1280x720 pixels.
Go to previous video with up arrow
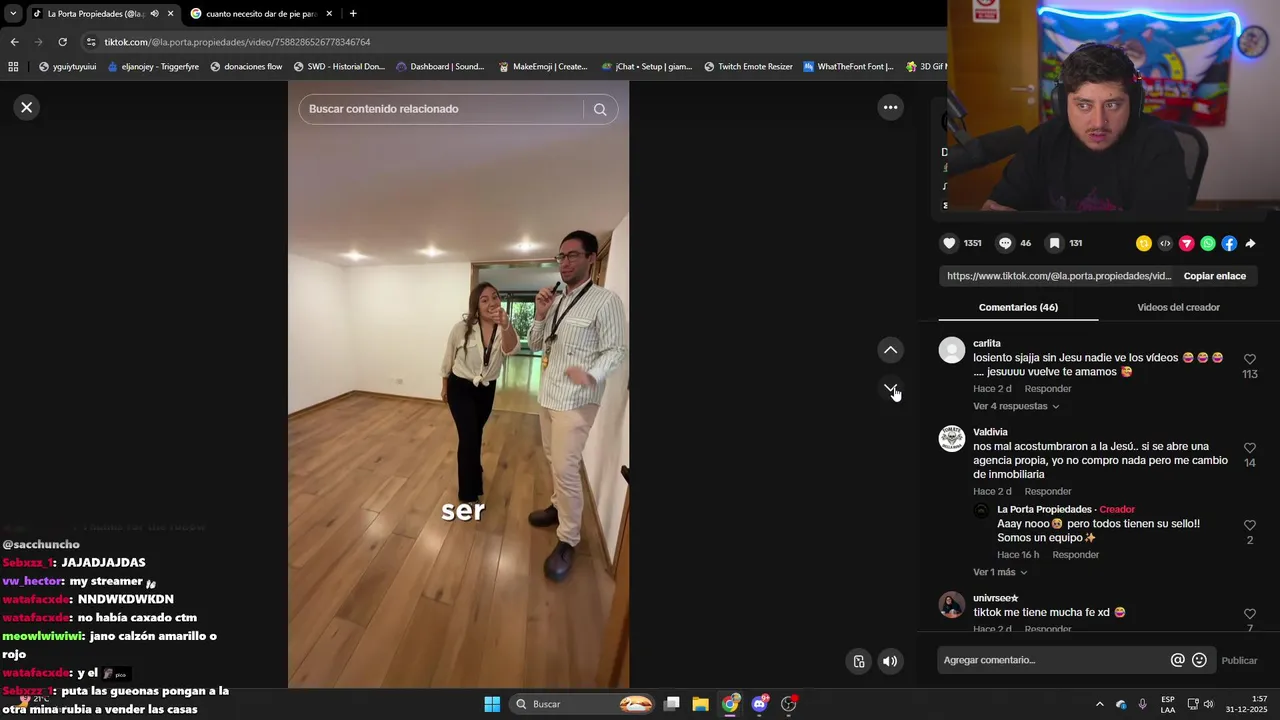pos(890,350)
